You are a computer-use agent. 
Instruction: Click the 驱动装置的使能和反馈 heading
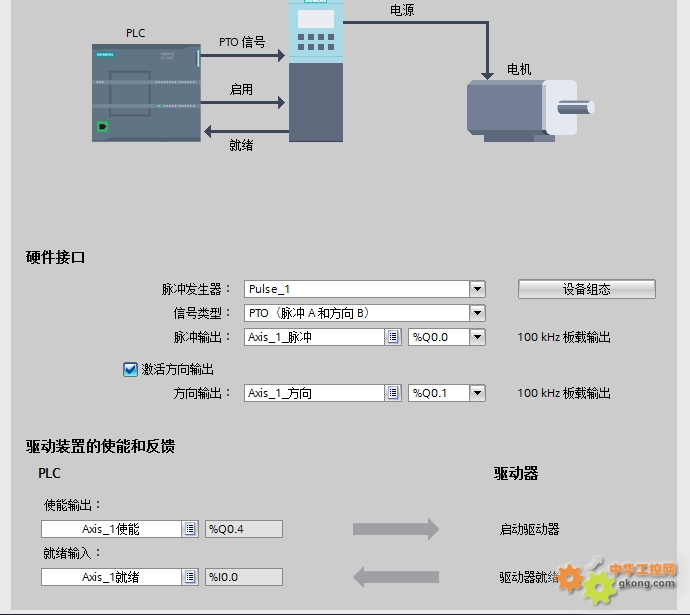(100, 446)
